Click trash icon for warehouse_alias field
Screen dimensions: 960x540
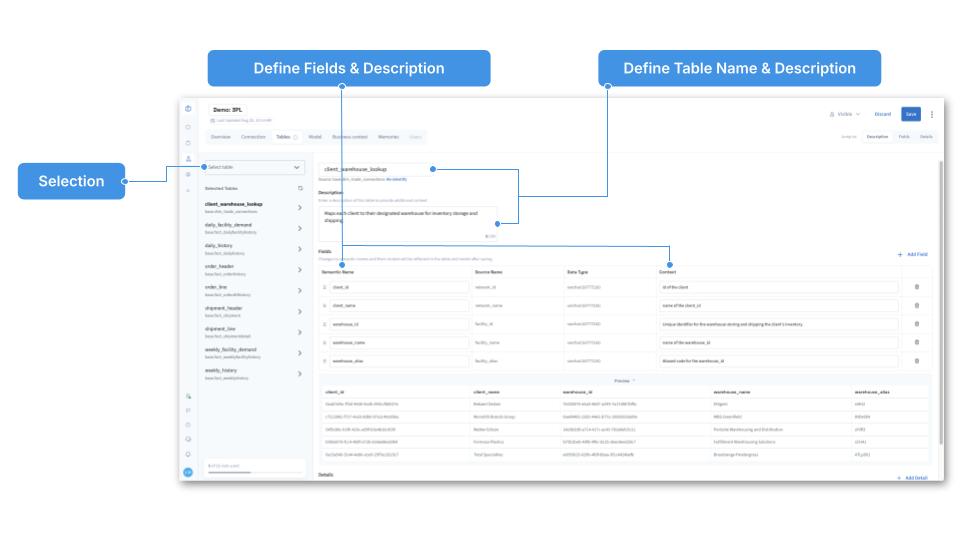tap(917, 360)
